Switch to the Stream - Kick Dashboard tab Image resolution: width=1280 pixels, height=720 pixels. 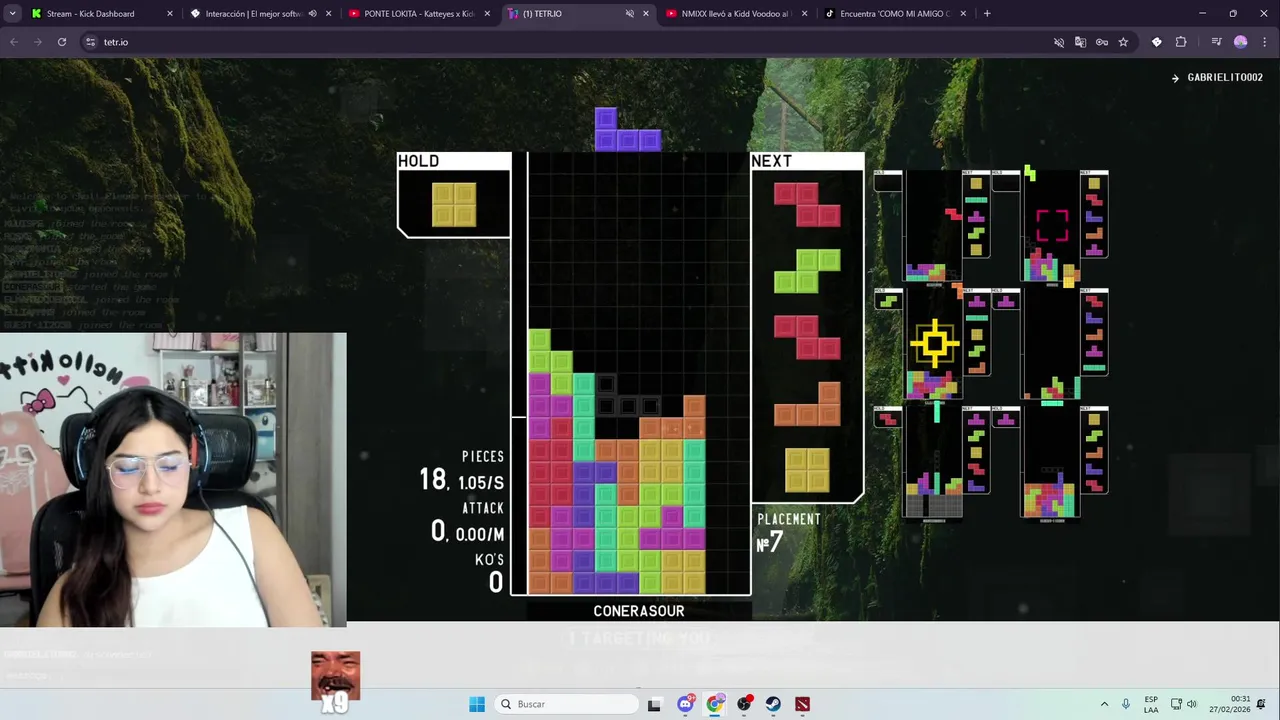tap(100, 14)
